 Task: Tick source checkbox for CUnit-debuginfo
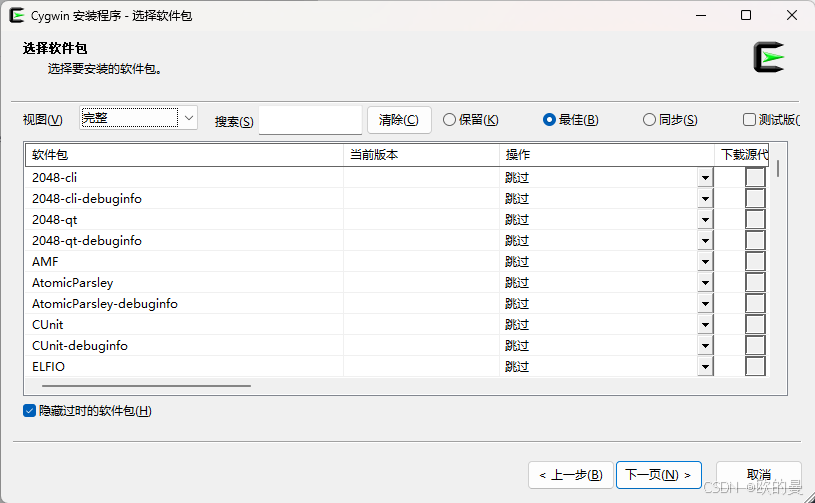click(755, 346)
